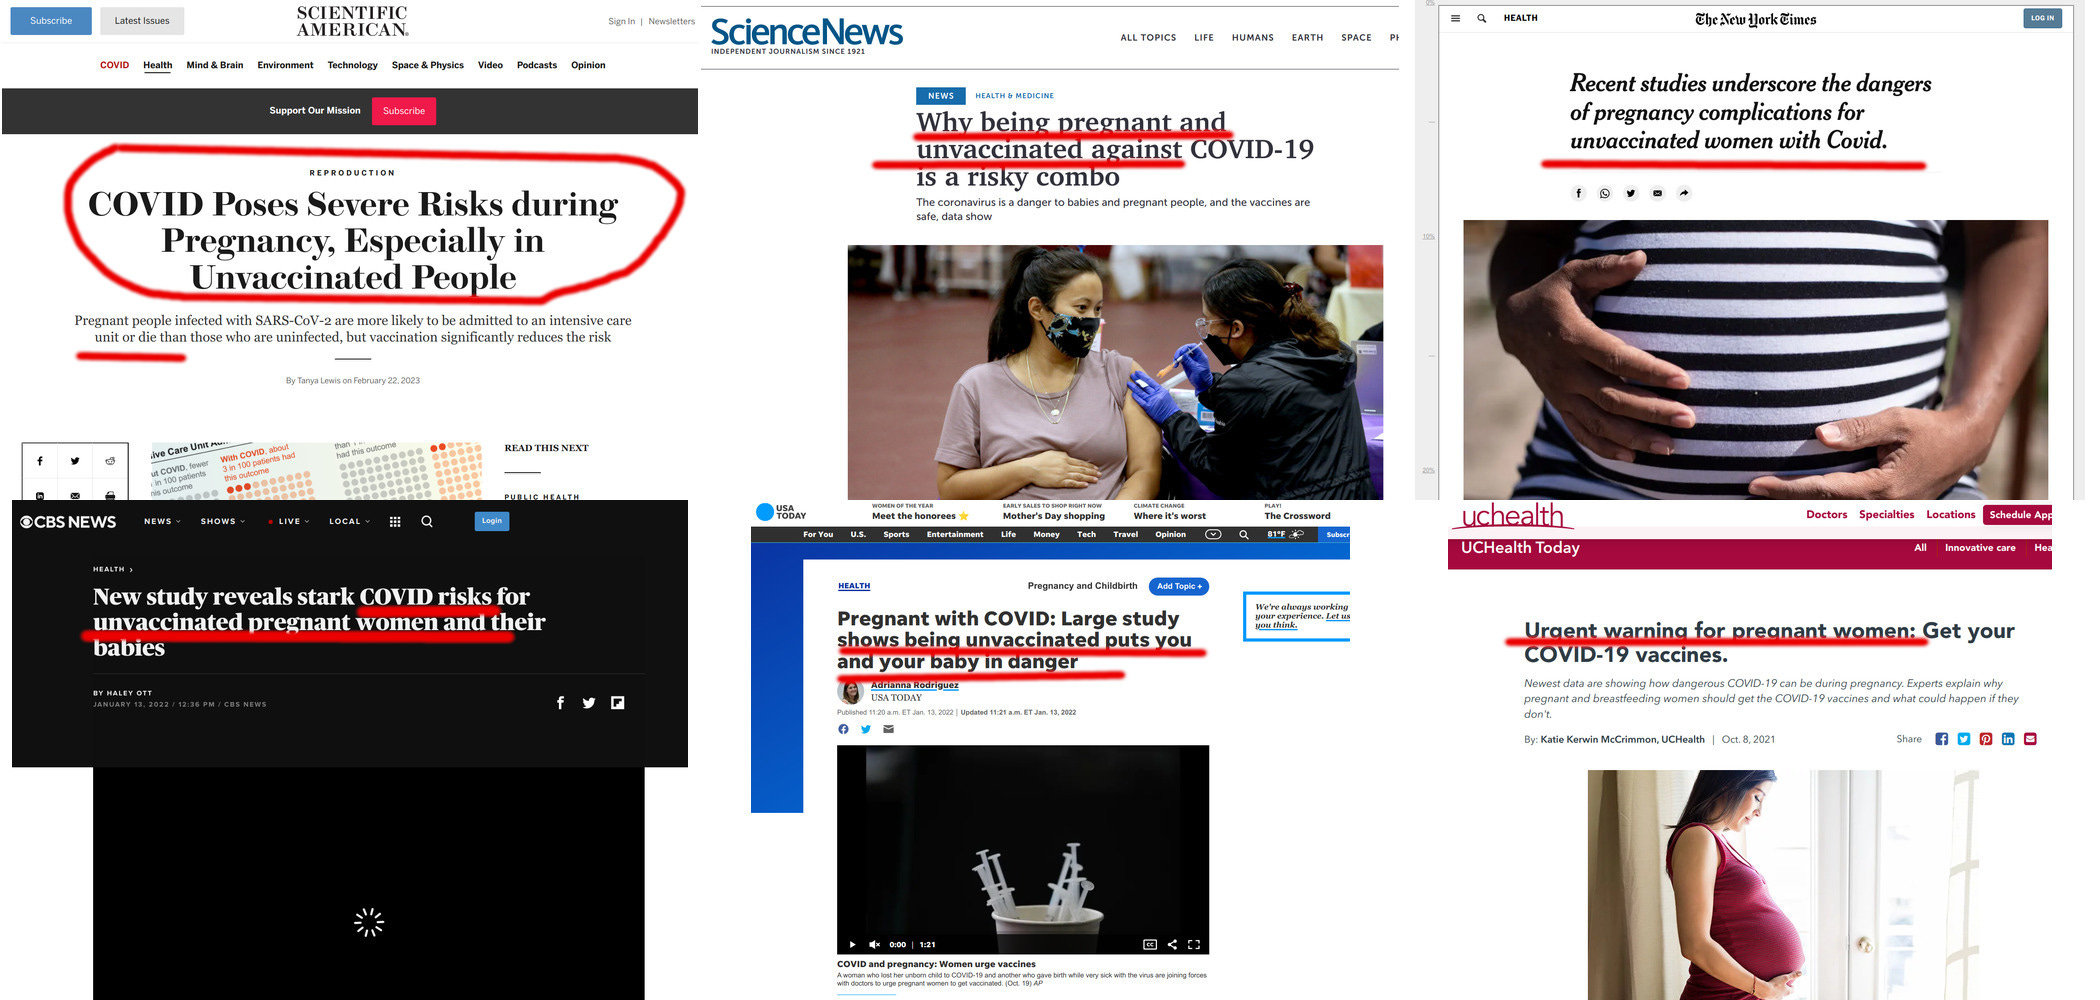Click Facebook share icon under New York Times headline
The height and width of the screenshot is (1000, 2100).
pyautogui.click(x=1579, y=193)
